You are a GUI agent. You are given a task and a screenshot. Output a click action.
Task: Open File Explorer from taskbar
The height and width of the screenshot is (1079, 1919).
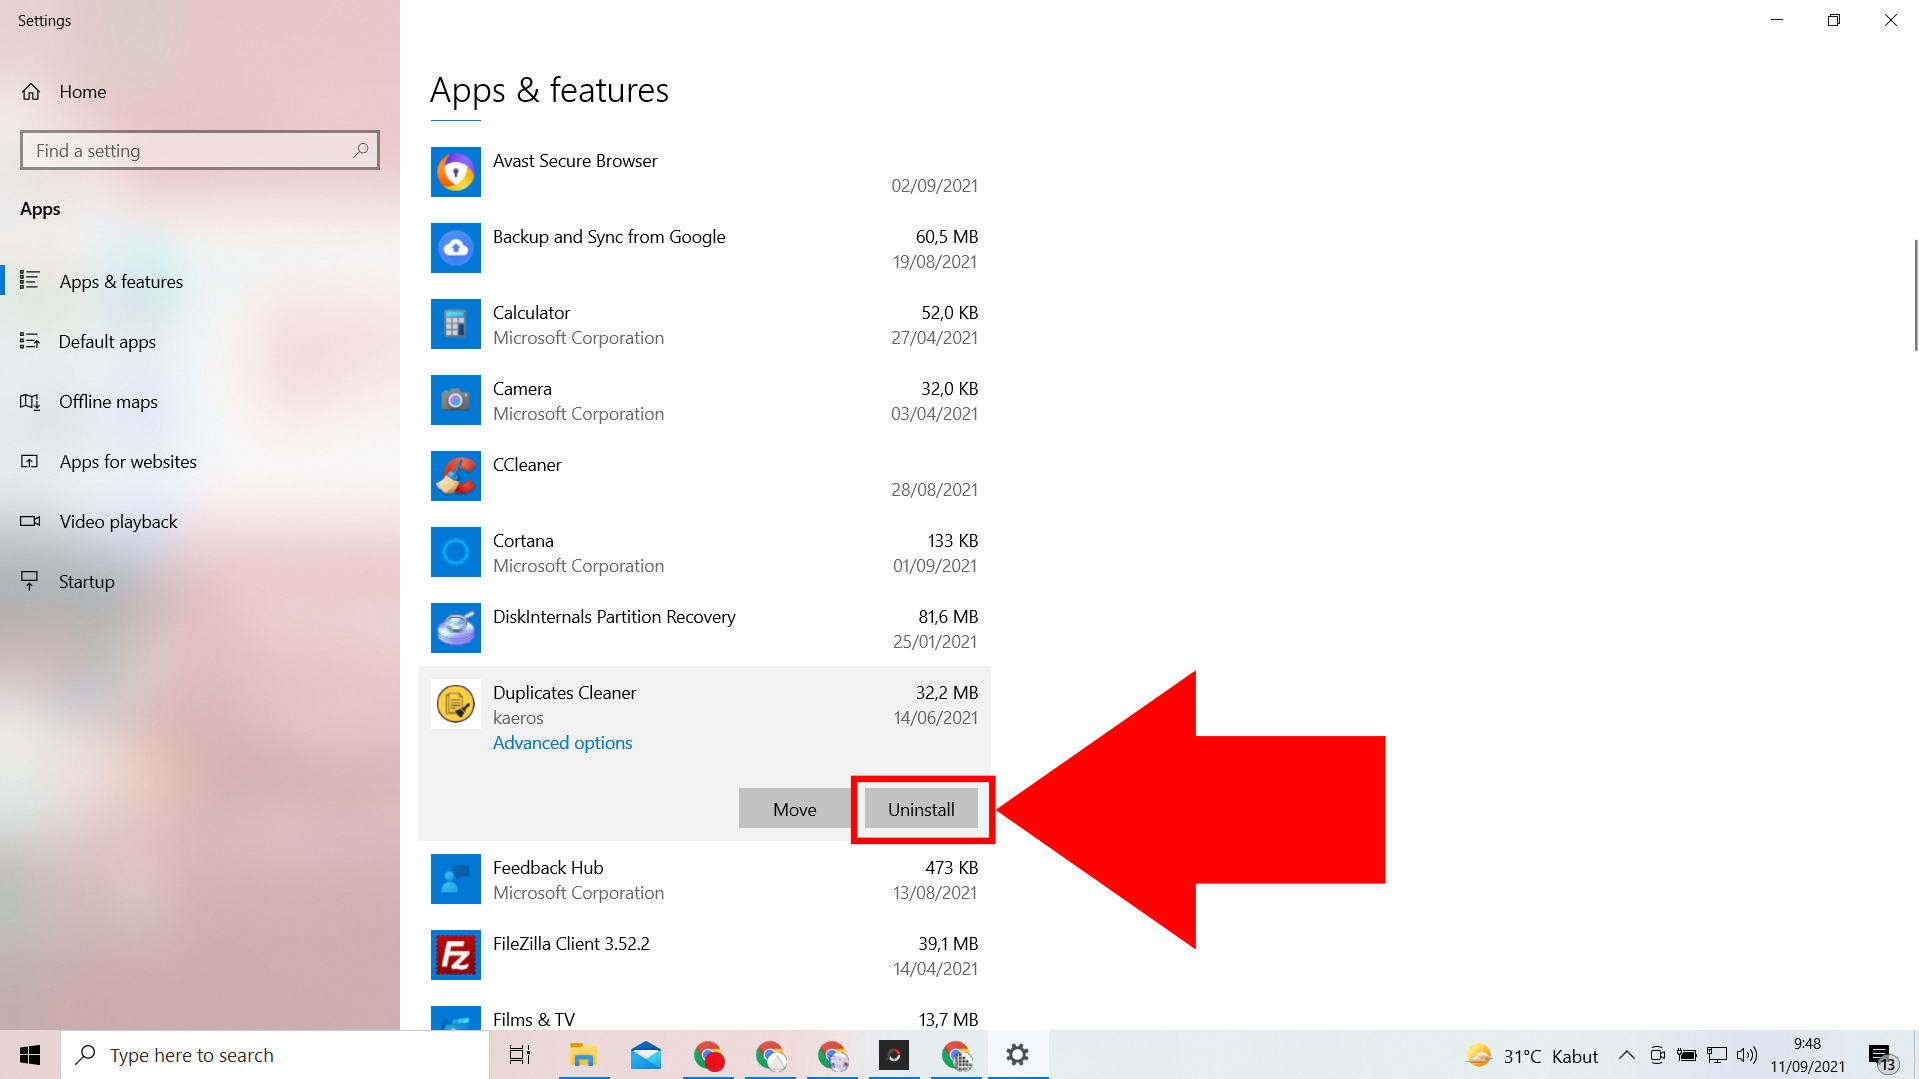(583, 1055)
